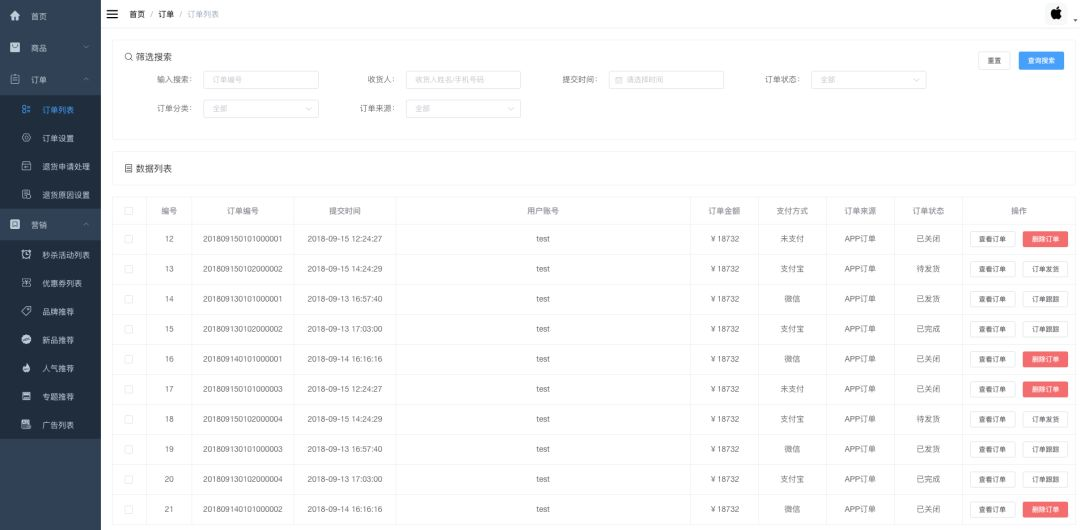
Task: Click 订单跟踪 for order row 15
Action: coord(1045,329)
